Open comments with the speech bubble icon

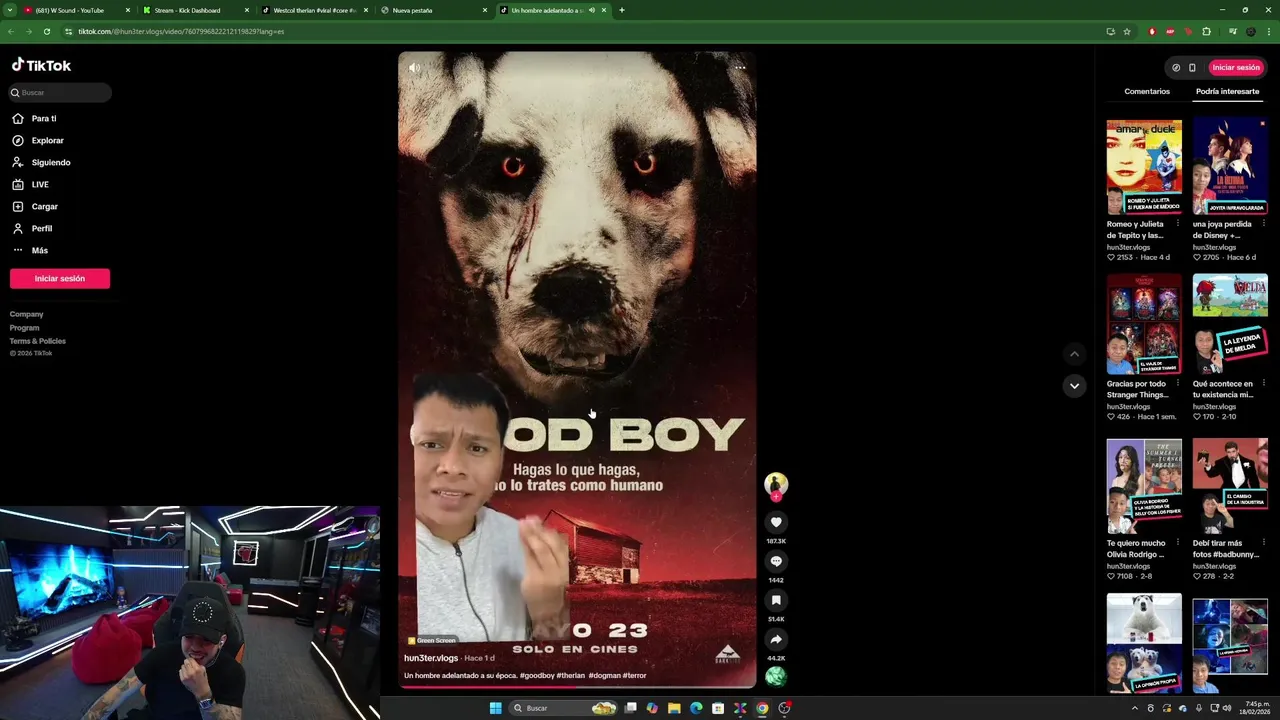point(776,561)
